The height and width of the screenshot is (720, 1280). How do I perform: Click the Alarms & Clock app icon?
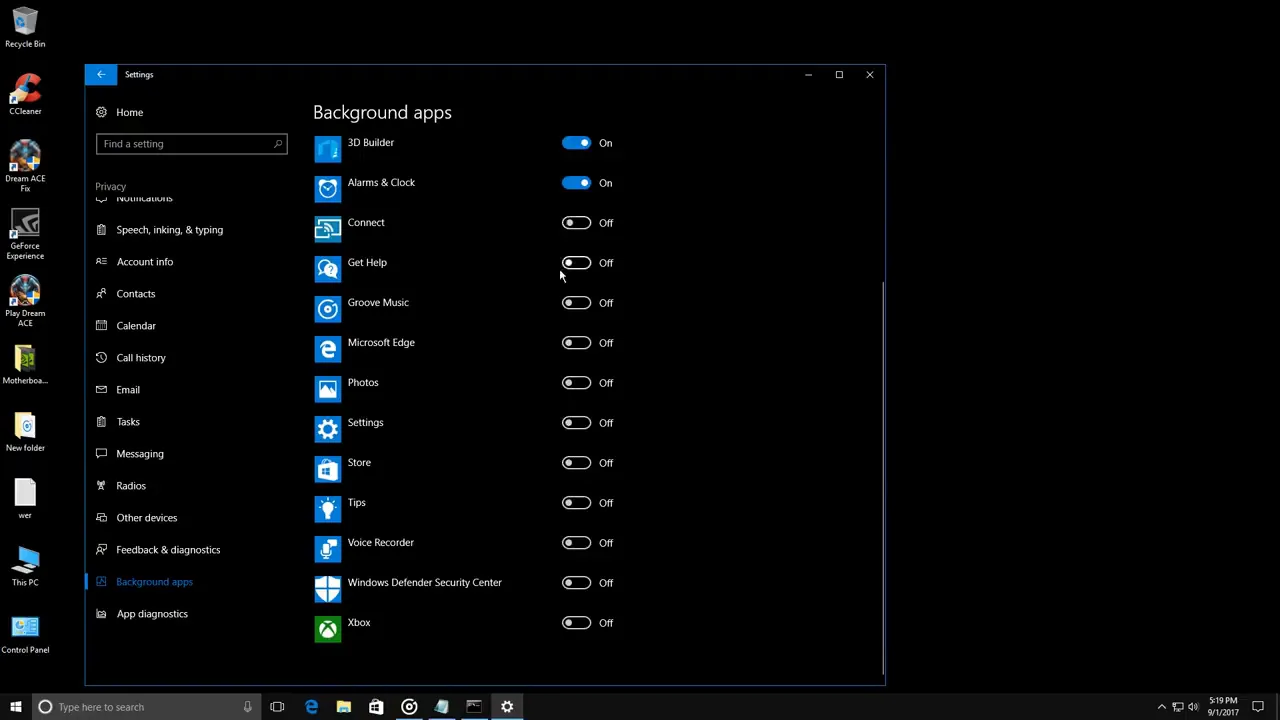click(327, 189)
